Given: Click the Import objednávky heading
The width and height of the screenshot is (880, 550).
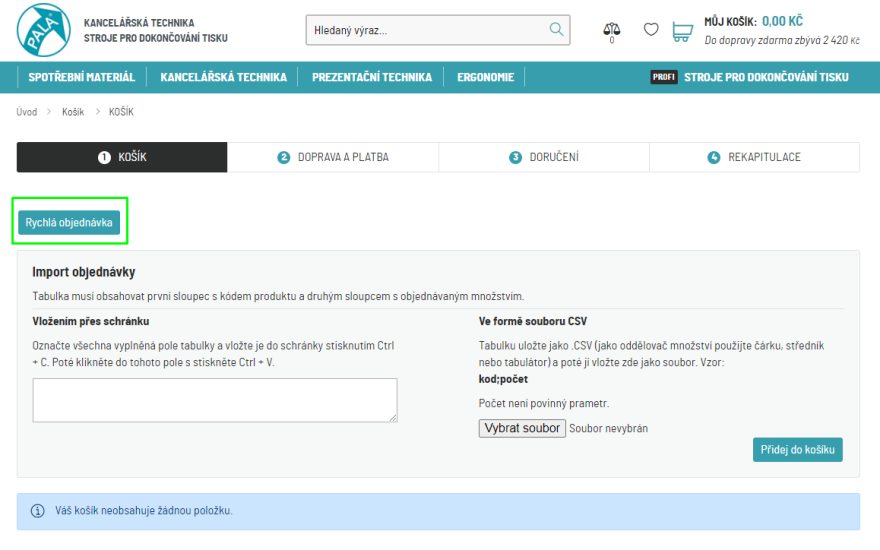Looking at the screenshot, I should coord(84,272).
